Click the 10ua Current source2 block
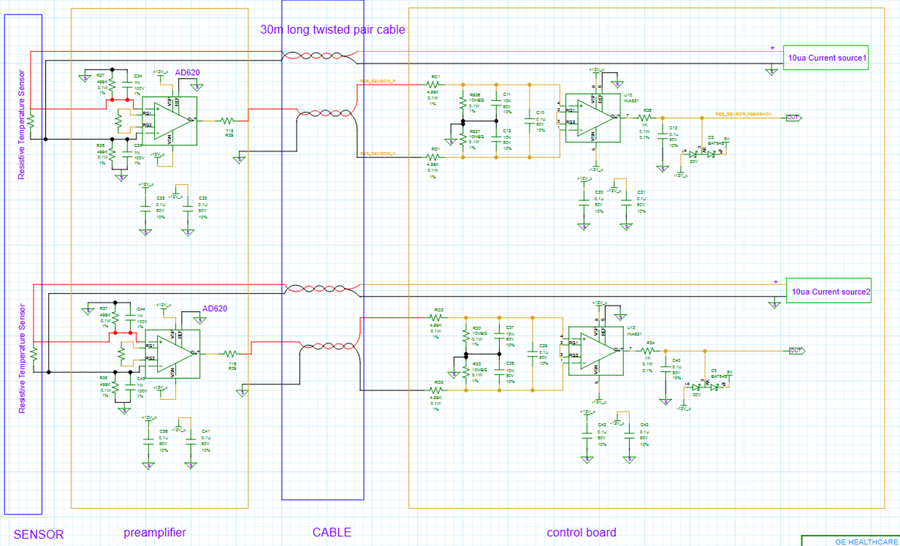The width and height of the screenshot is (900, 546). point(828,292)
